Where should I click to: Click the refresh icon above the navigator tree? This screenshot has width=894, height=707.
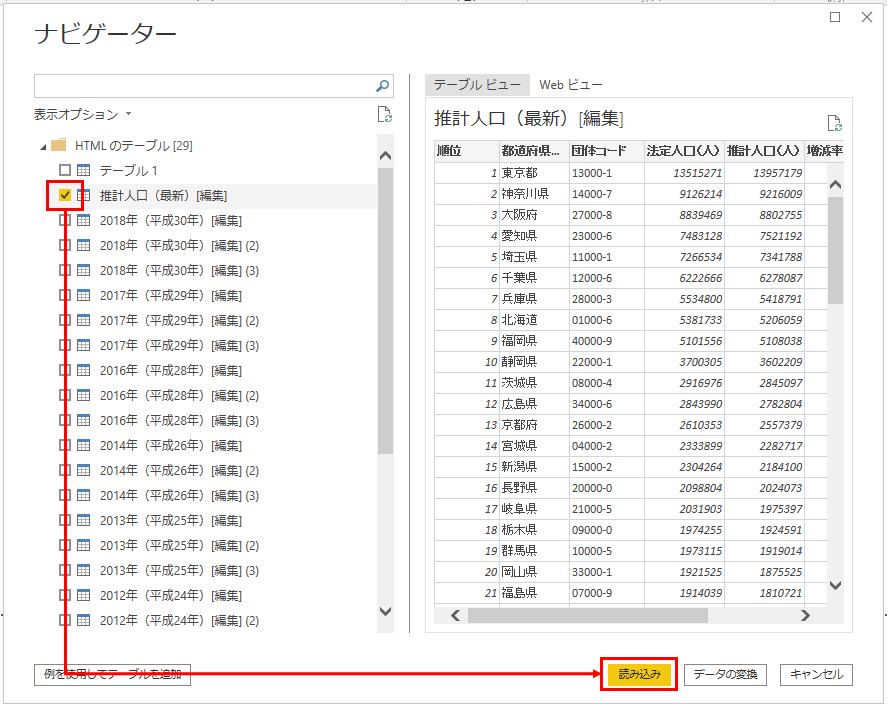(x=385, y=115)
